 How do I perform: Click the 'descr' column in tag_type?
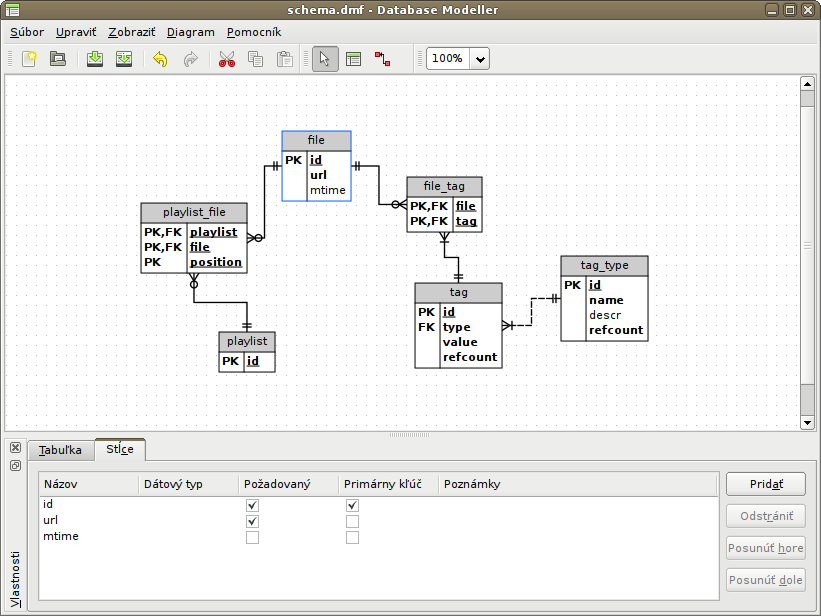point(605,315)
